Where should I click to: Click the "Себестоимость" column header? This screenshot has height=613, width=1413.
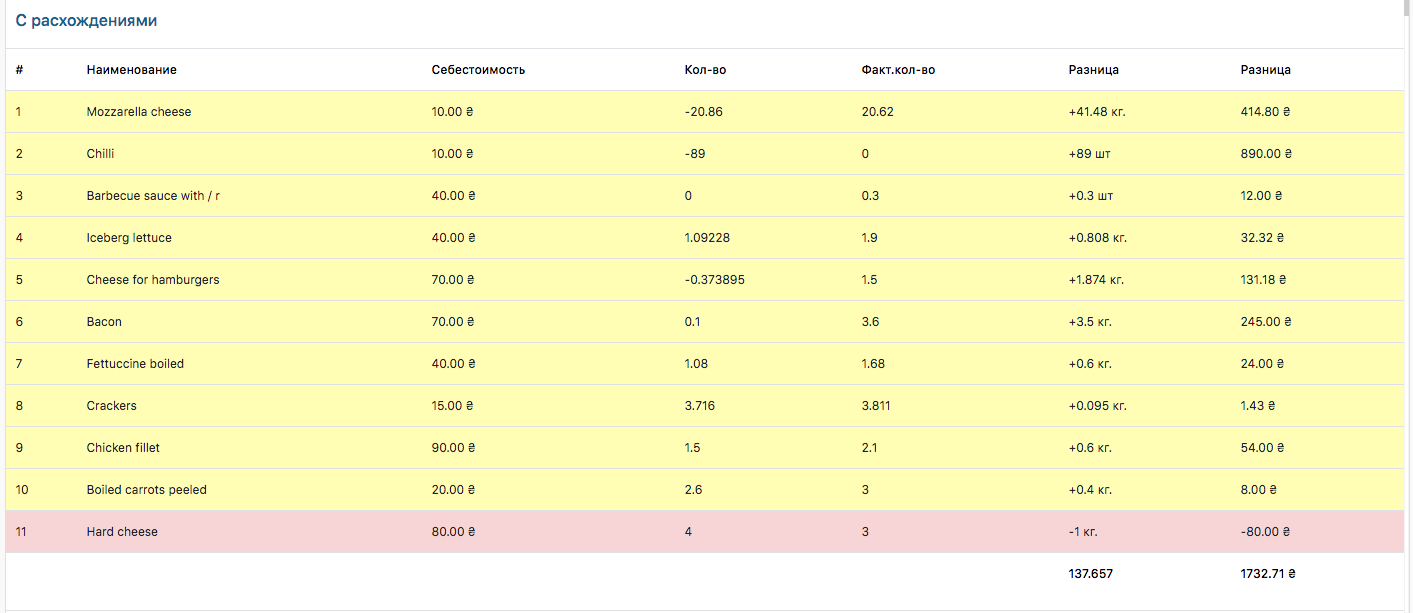point(478,70)
